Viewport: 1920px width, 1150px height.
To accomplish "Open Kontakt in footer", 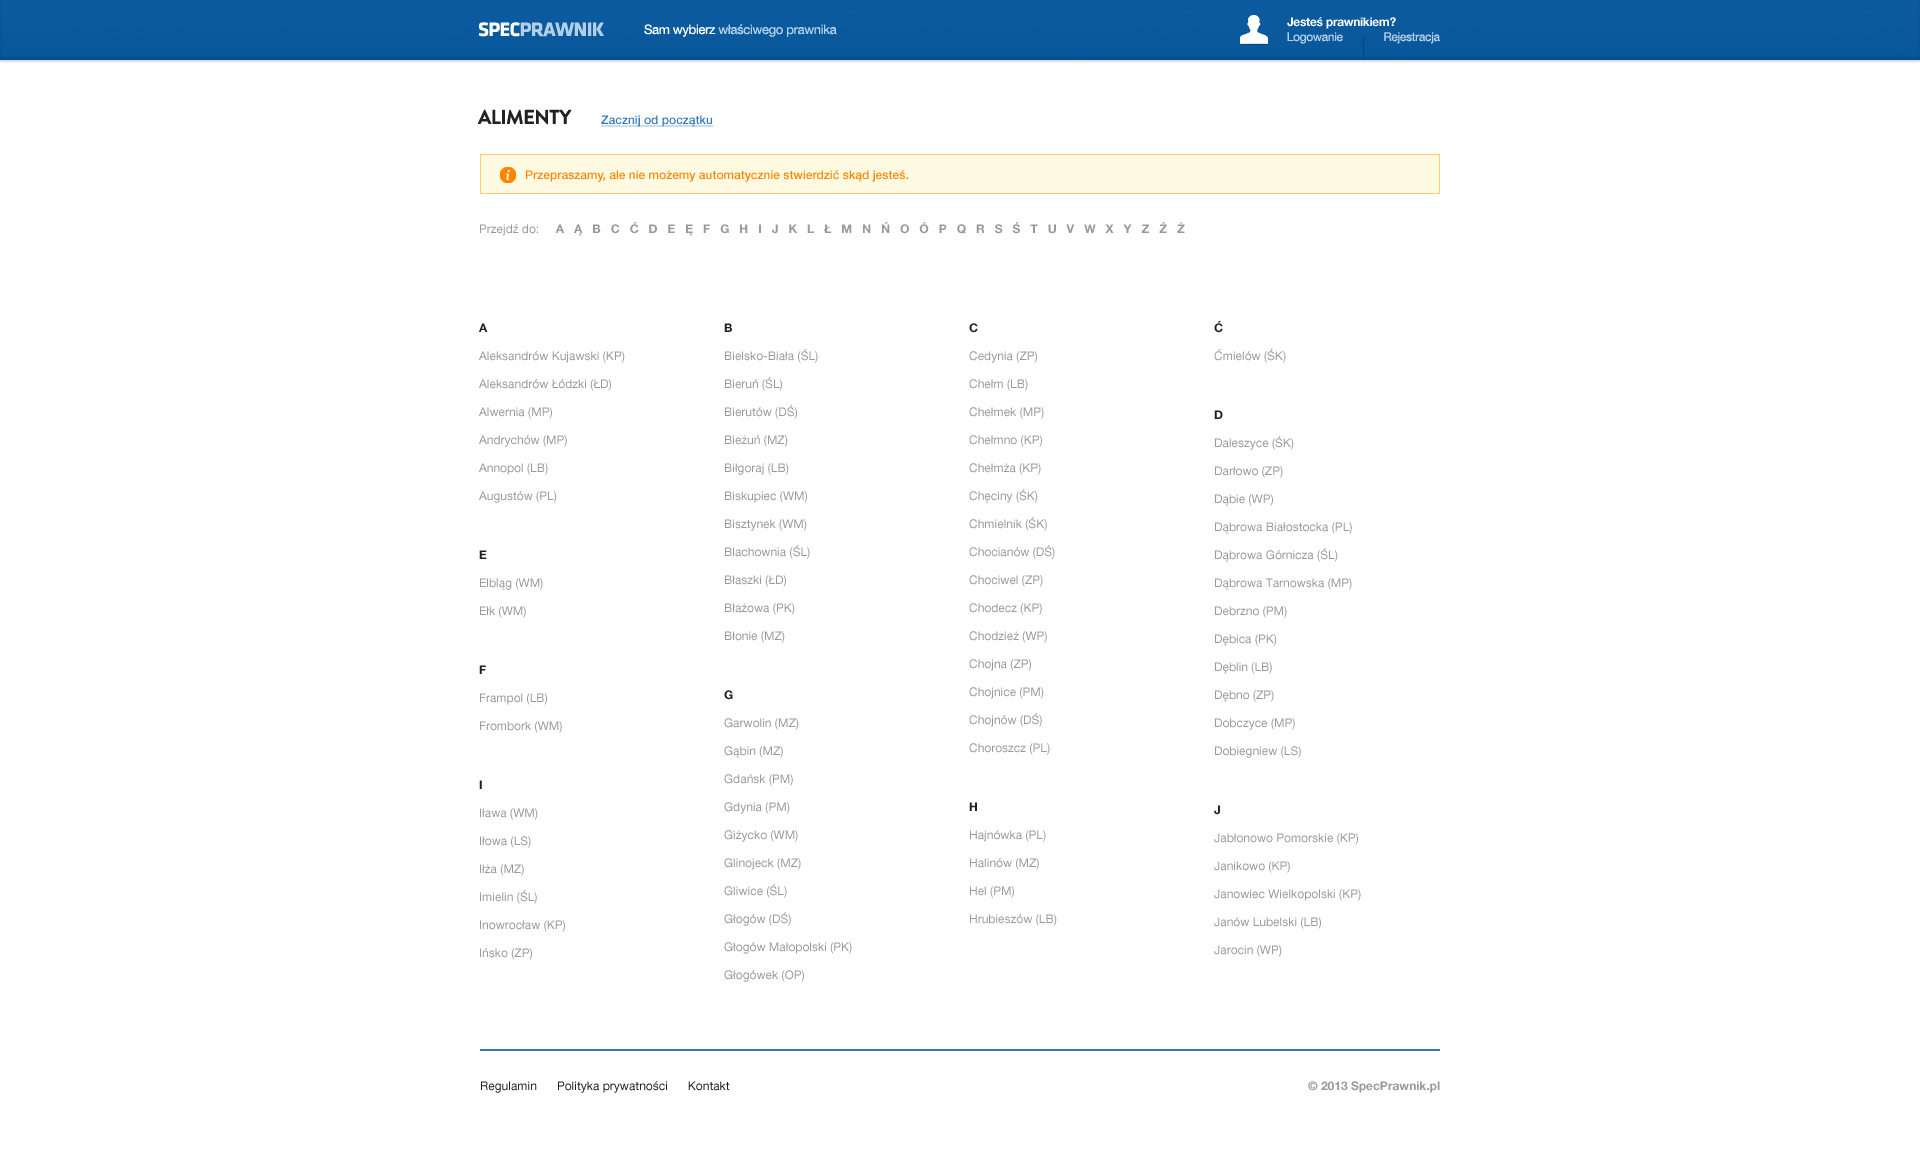I will click(x=709, y=1086).
